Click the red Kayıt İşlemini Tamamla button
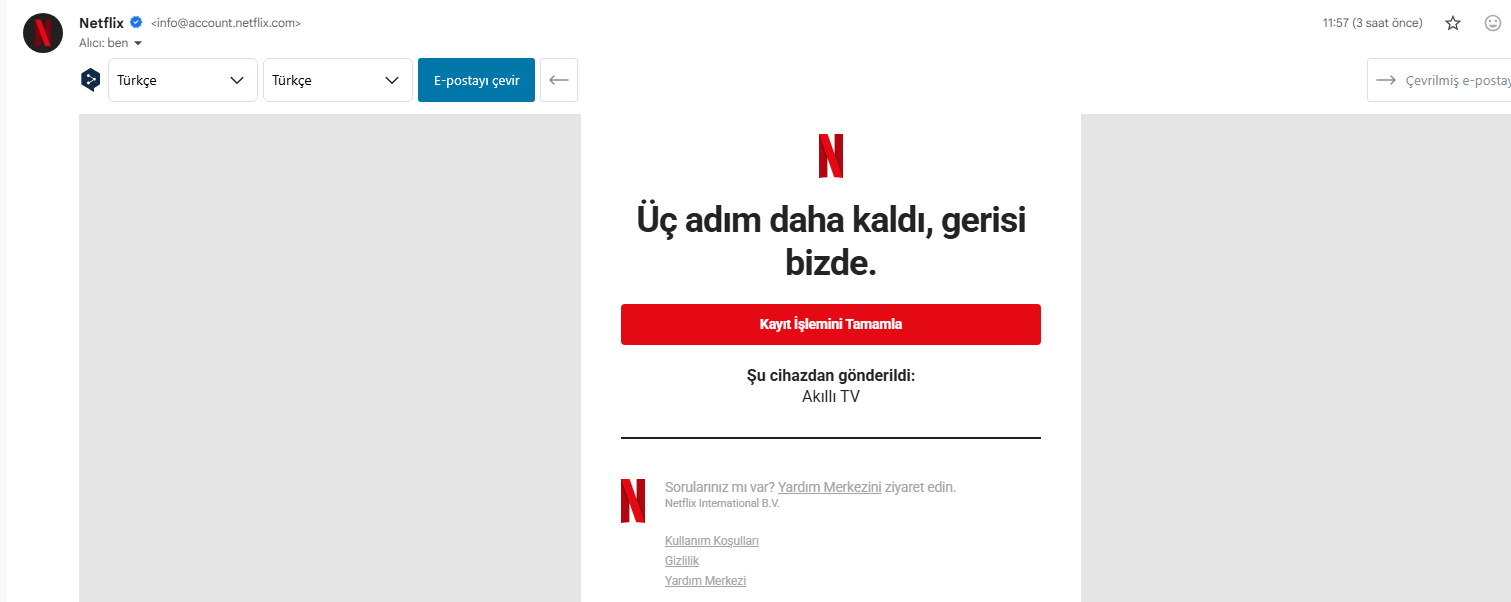Viewport: 1511px width, 602px height. click(x=831, y=324)
